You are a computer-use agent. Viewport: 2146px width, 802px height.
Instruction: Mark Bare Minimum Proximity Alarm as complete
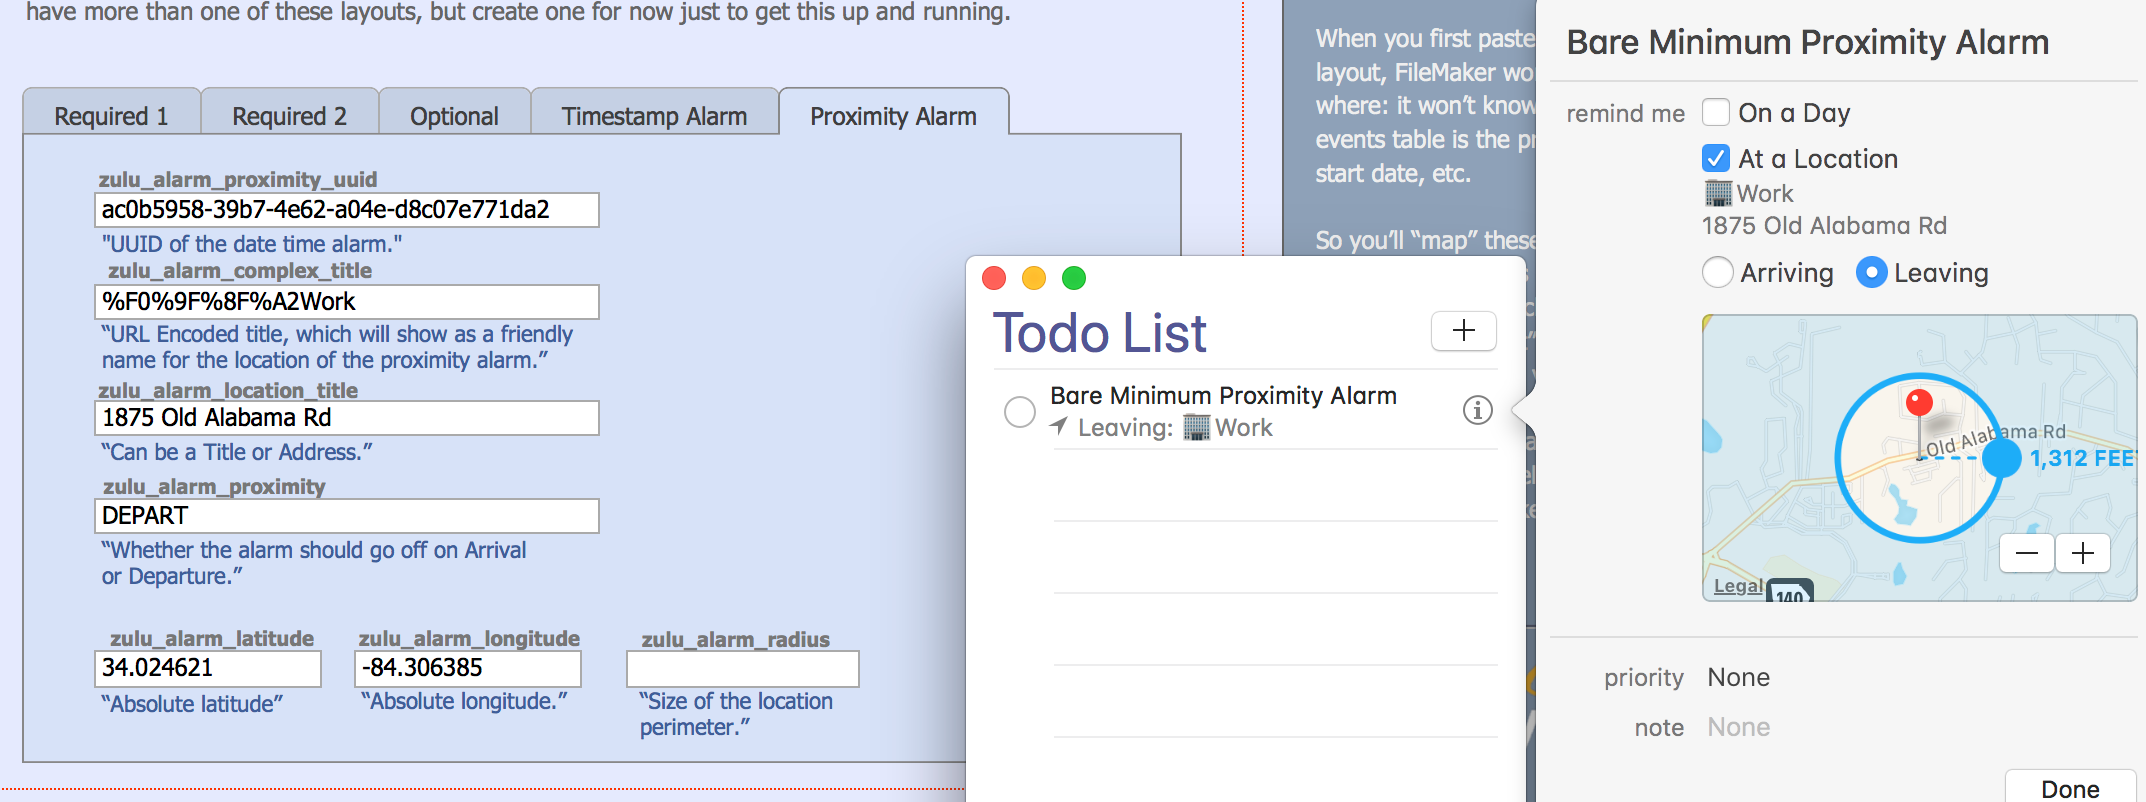click(1020, 411)
